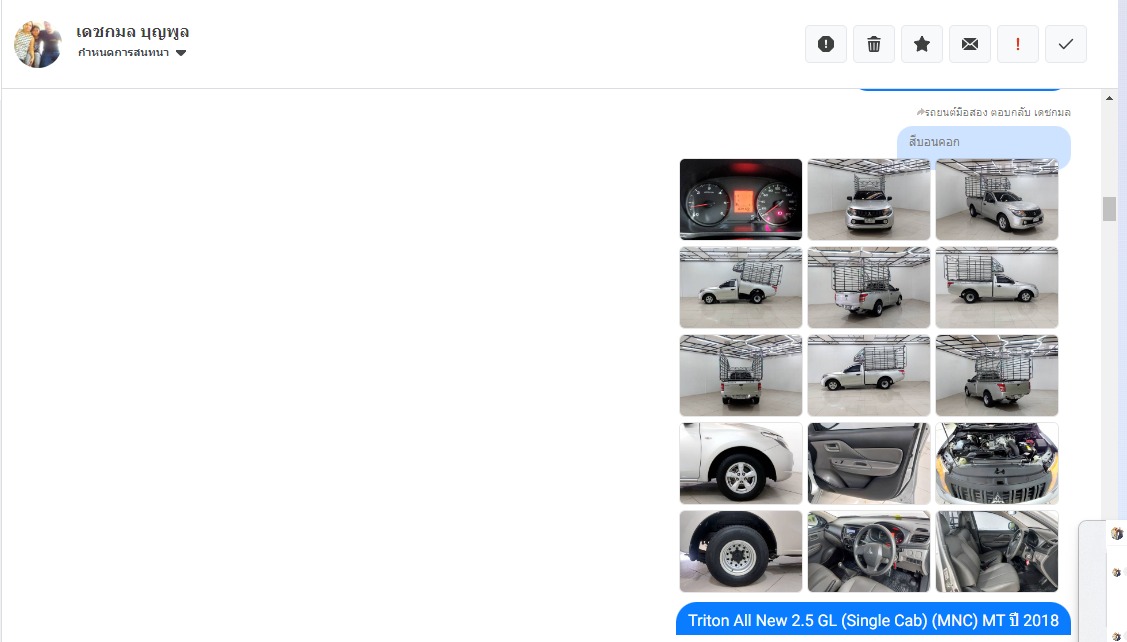Open the engine bay photo
The width and height of the screenshot is (1127, 642).
coord(997,464)
